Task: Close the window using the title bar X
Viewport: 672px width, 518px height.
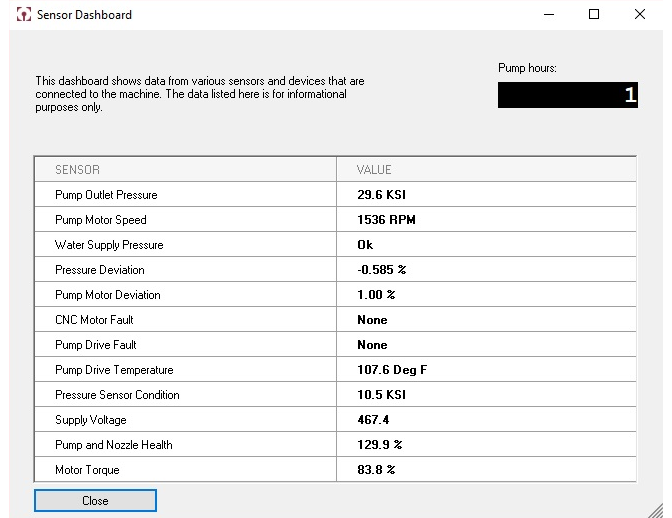Action: (640, 15)
